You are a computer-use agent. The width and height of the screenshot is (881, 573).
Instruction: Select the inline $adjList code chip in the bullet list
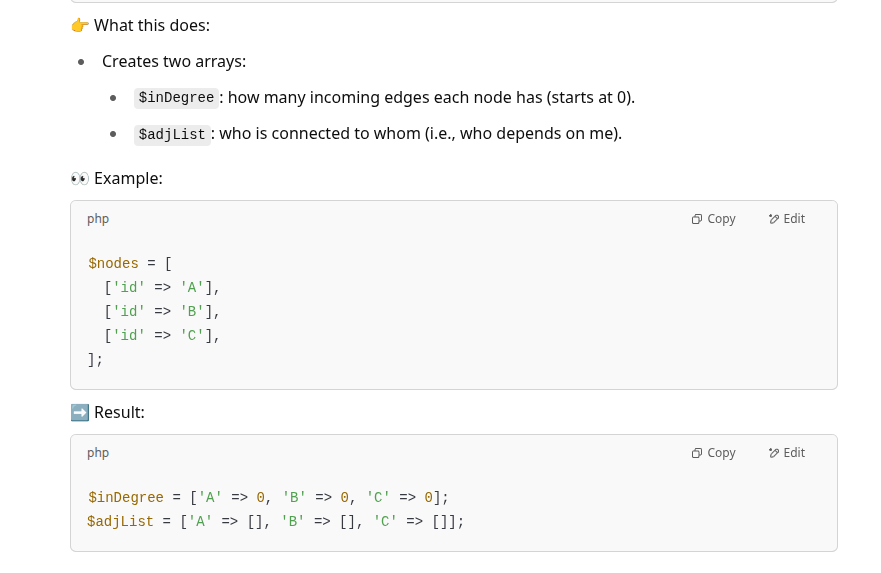coord(172,134)
